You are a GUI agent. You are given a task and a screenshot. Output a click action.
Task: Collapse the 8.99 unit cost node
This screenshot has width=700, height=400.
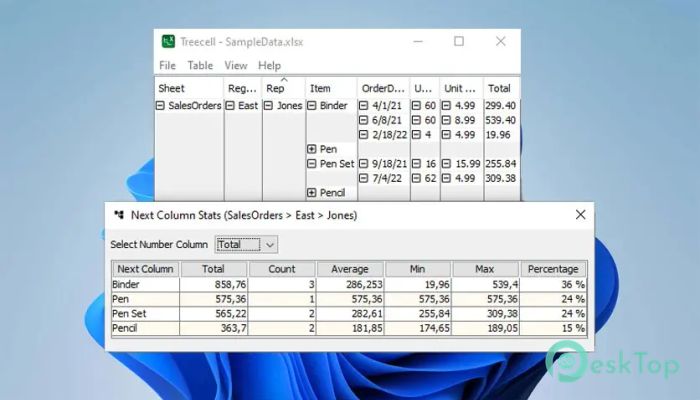446,120
